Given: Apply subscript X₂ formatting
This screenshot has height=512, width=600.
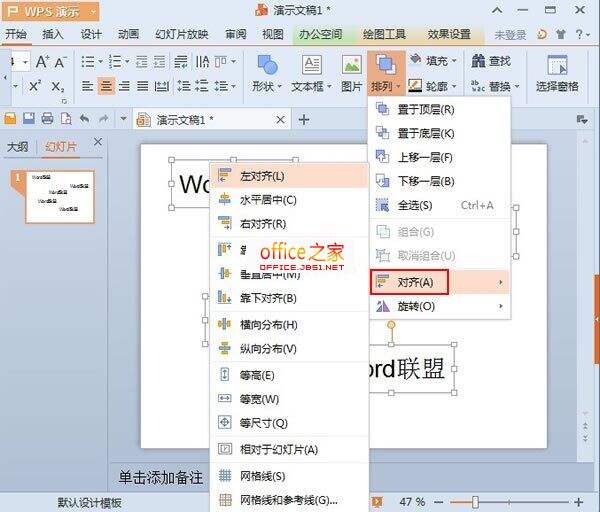Looking at the screenshot, I should click(x=58, y=87).
